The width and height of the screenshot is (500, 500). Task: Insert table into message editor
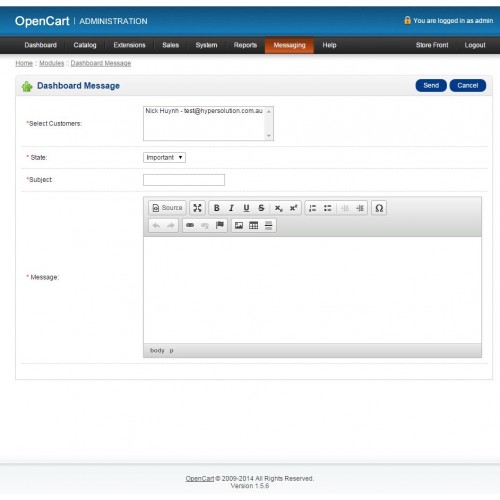coord(254,225)
